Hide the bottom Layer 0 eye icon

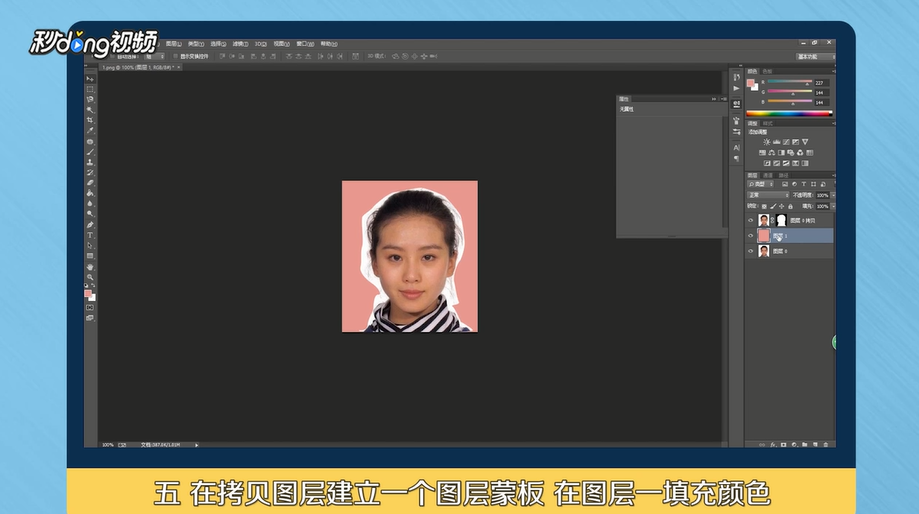coord(751,251)
